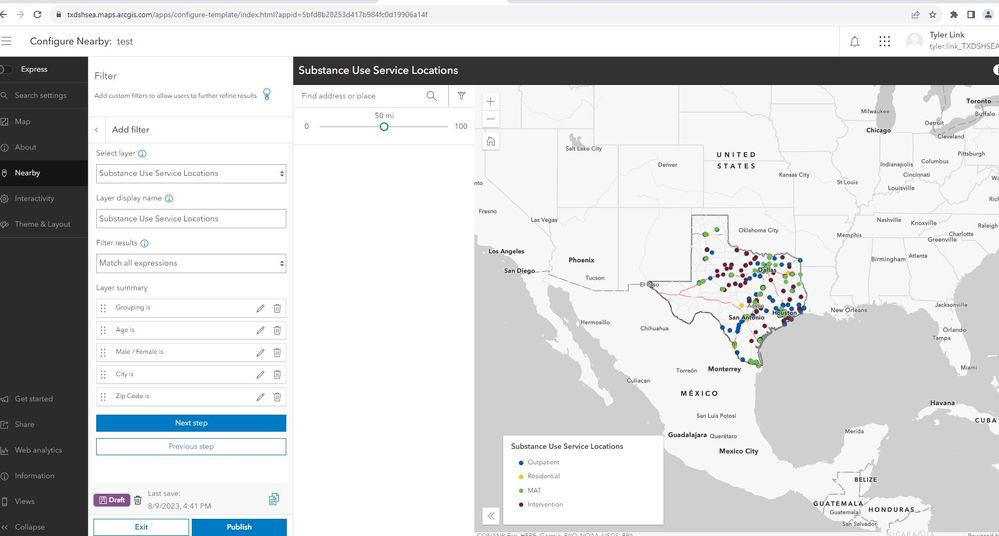Toggle the Express mode switch
This screenshot has width=999, height=536.
point(6,69)
